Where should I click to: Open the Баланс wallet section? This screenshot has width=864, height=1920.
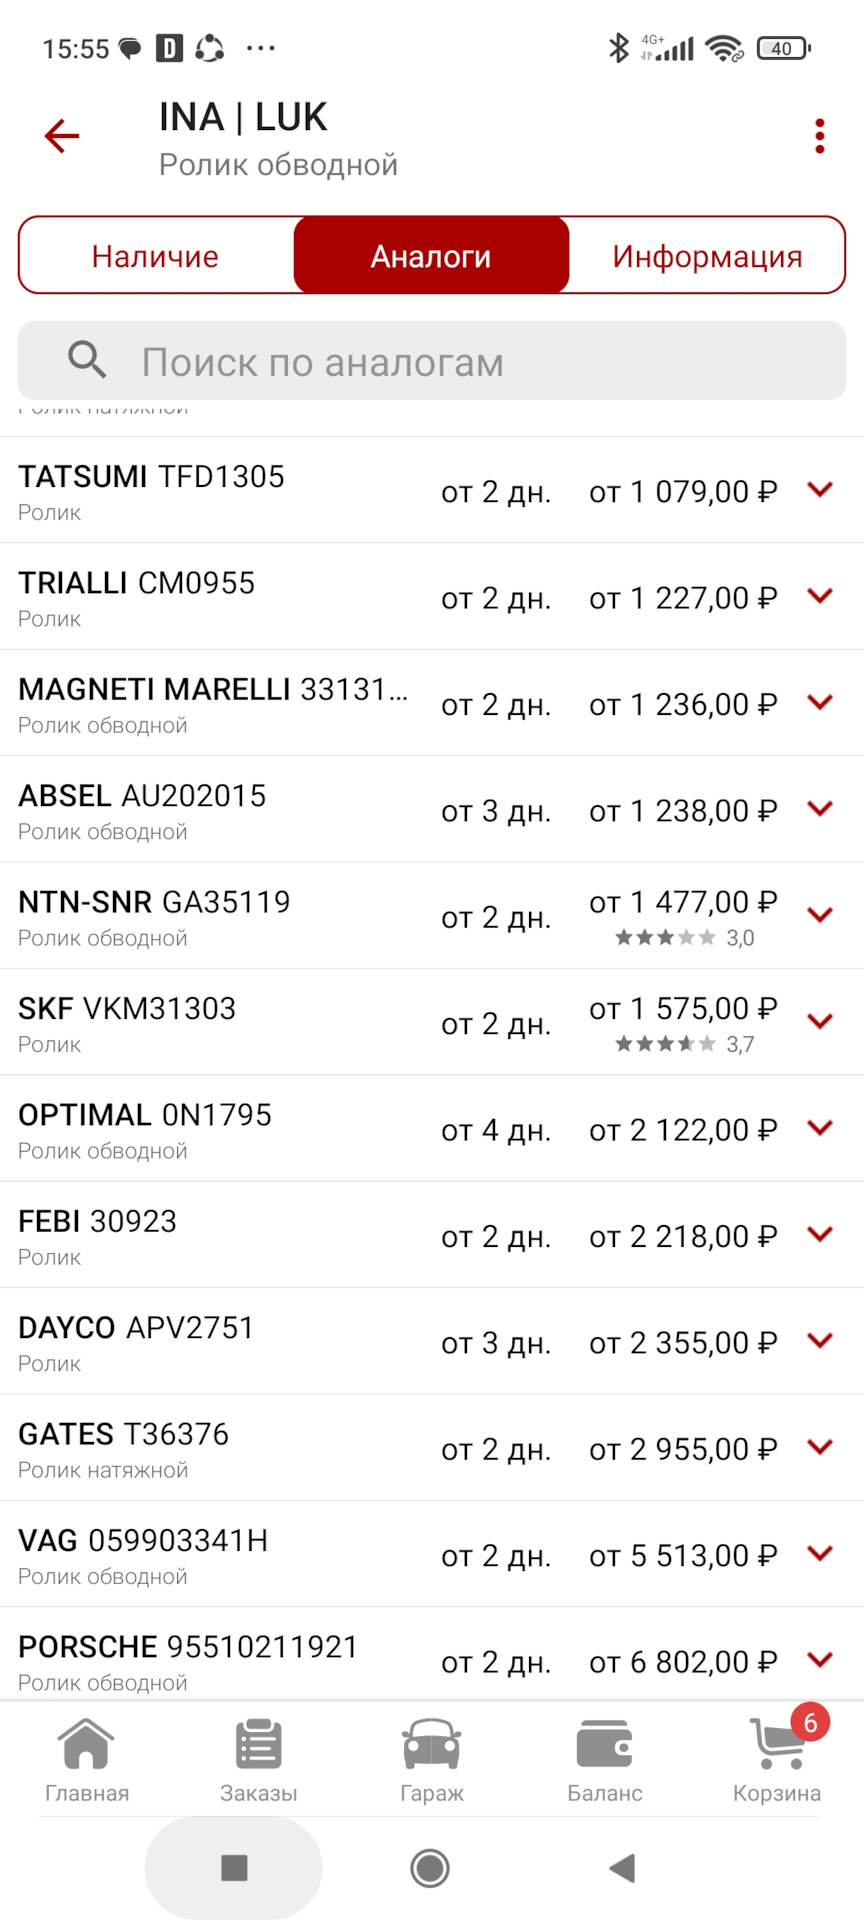click(x=604, y=1761)
